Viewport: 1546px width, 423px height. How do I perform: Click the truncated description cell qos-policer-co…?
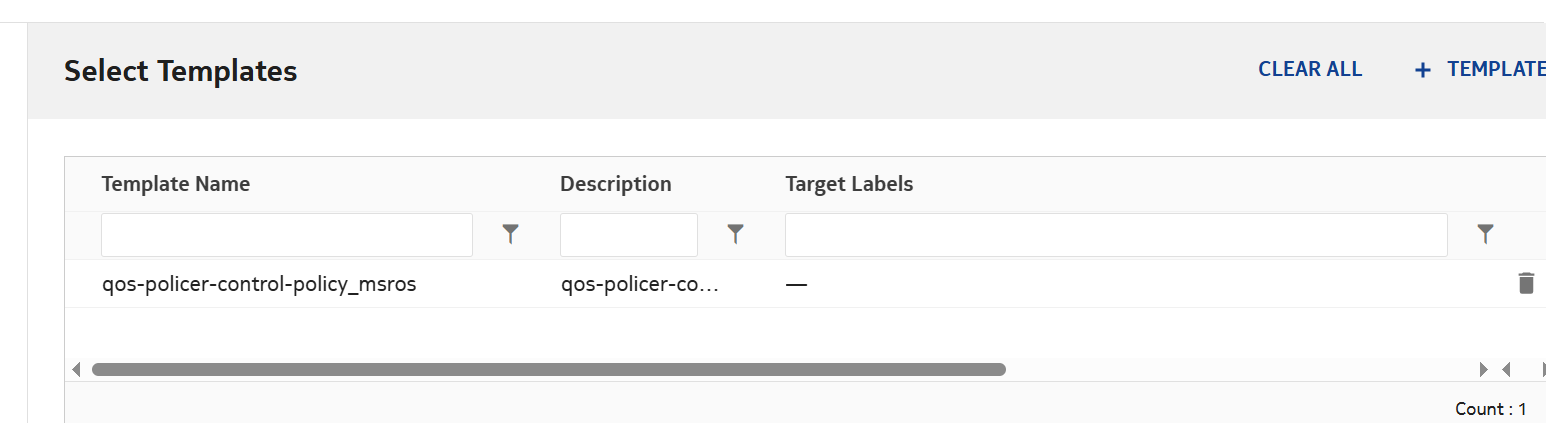pyautogui.click(x=639, y=284)
